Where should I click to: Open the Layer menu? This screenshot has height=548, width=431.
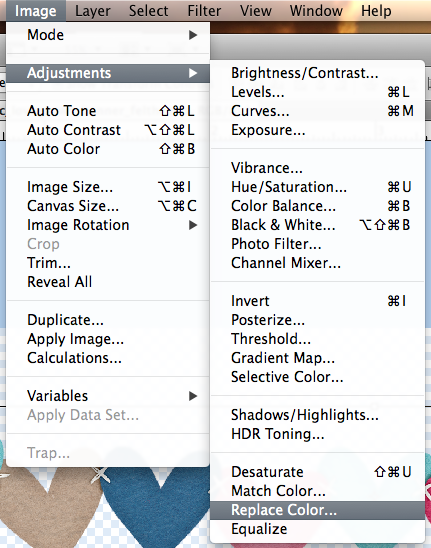click(x=93, y=11)
